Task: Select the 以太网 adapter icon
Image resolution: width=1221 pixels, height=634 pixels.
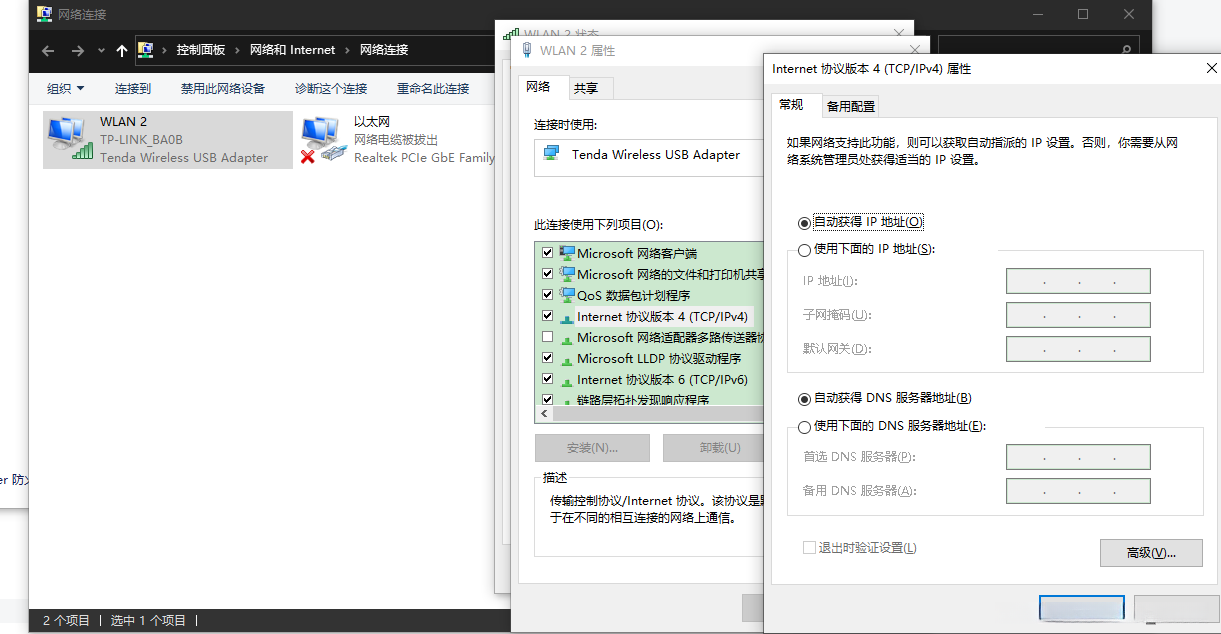Action: pos(323,140)
